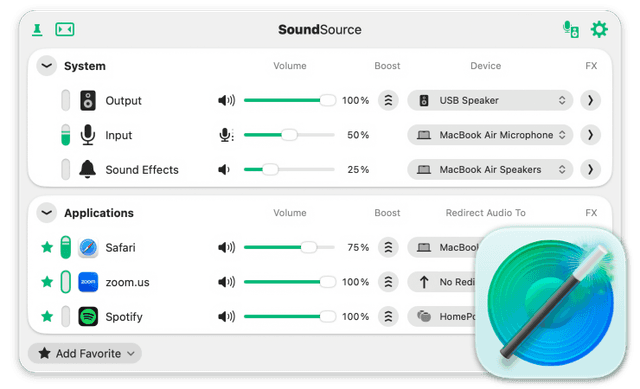Toggle the Output level meter indicator
The image size is (640, 389).
[x=66, y=100]
